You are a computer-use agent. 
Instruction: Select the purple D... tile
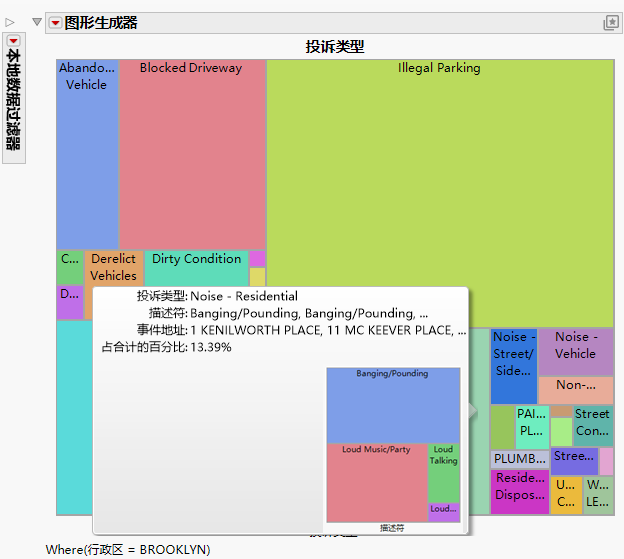[x=70, y=302]
